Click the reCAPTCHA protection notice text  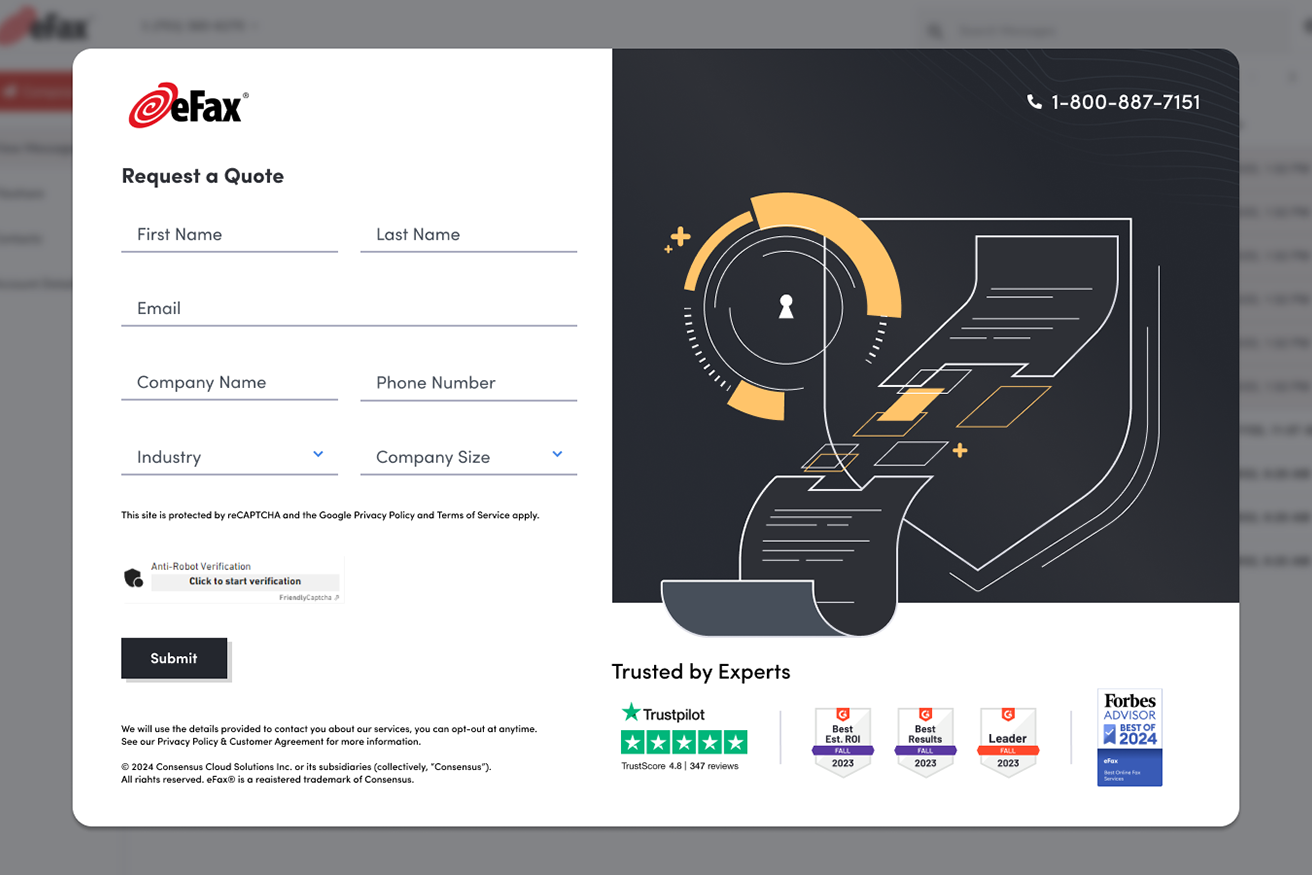click(330, 515)
